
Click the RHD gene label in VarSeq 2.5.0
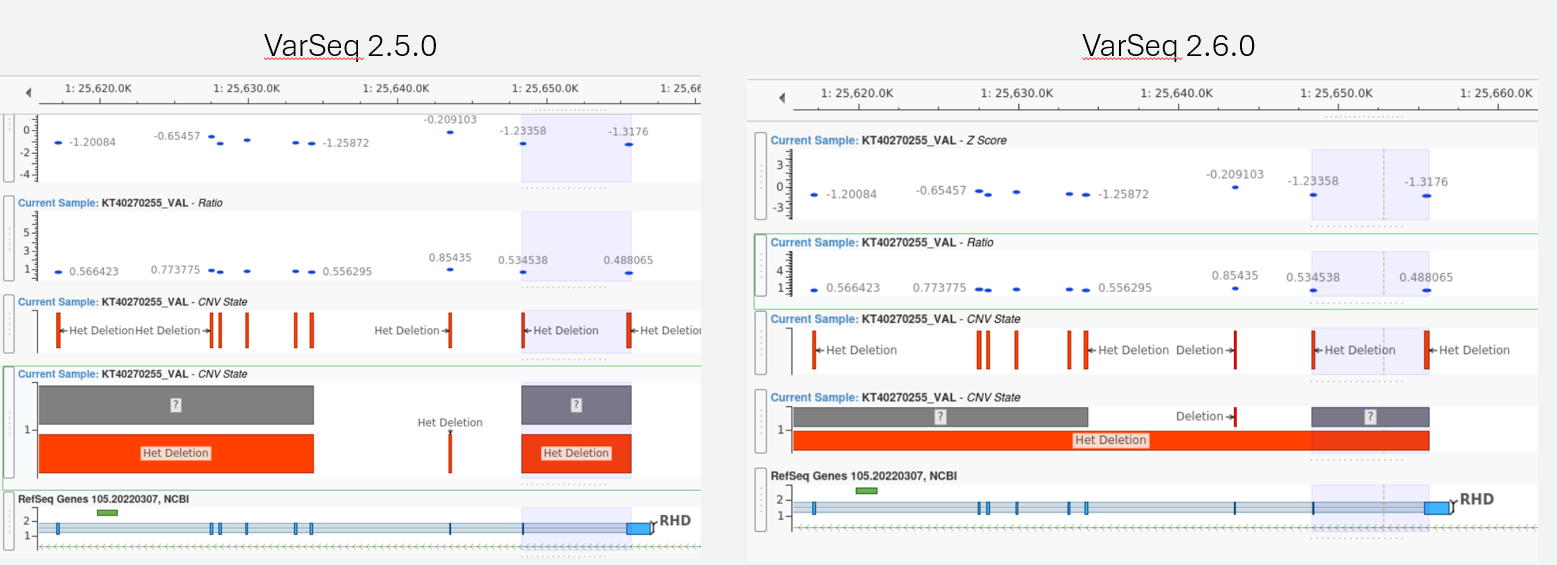[675, 521]
